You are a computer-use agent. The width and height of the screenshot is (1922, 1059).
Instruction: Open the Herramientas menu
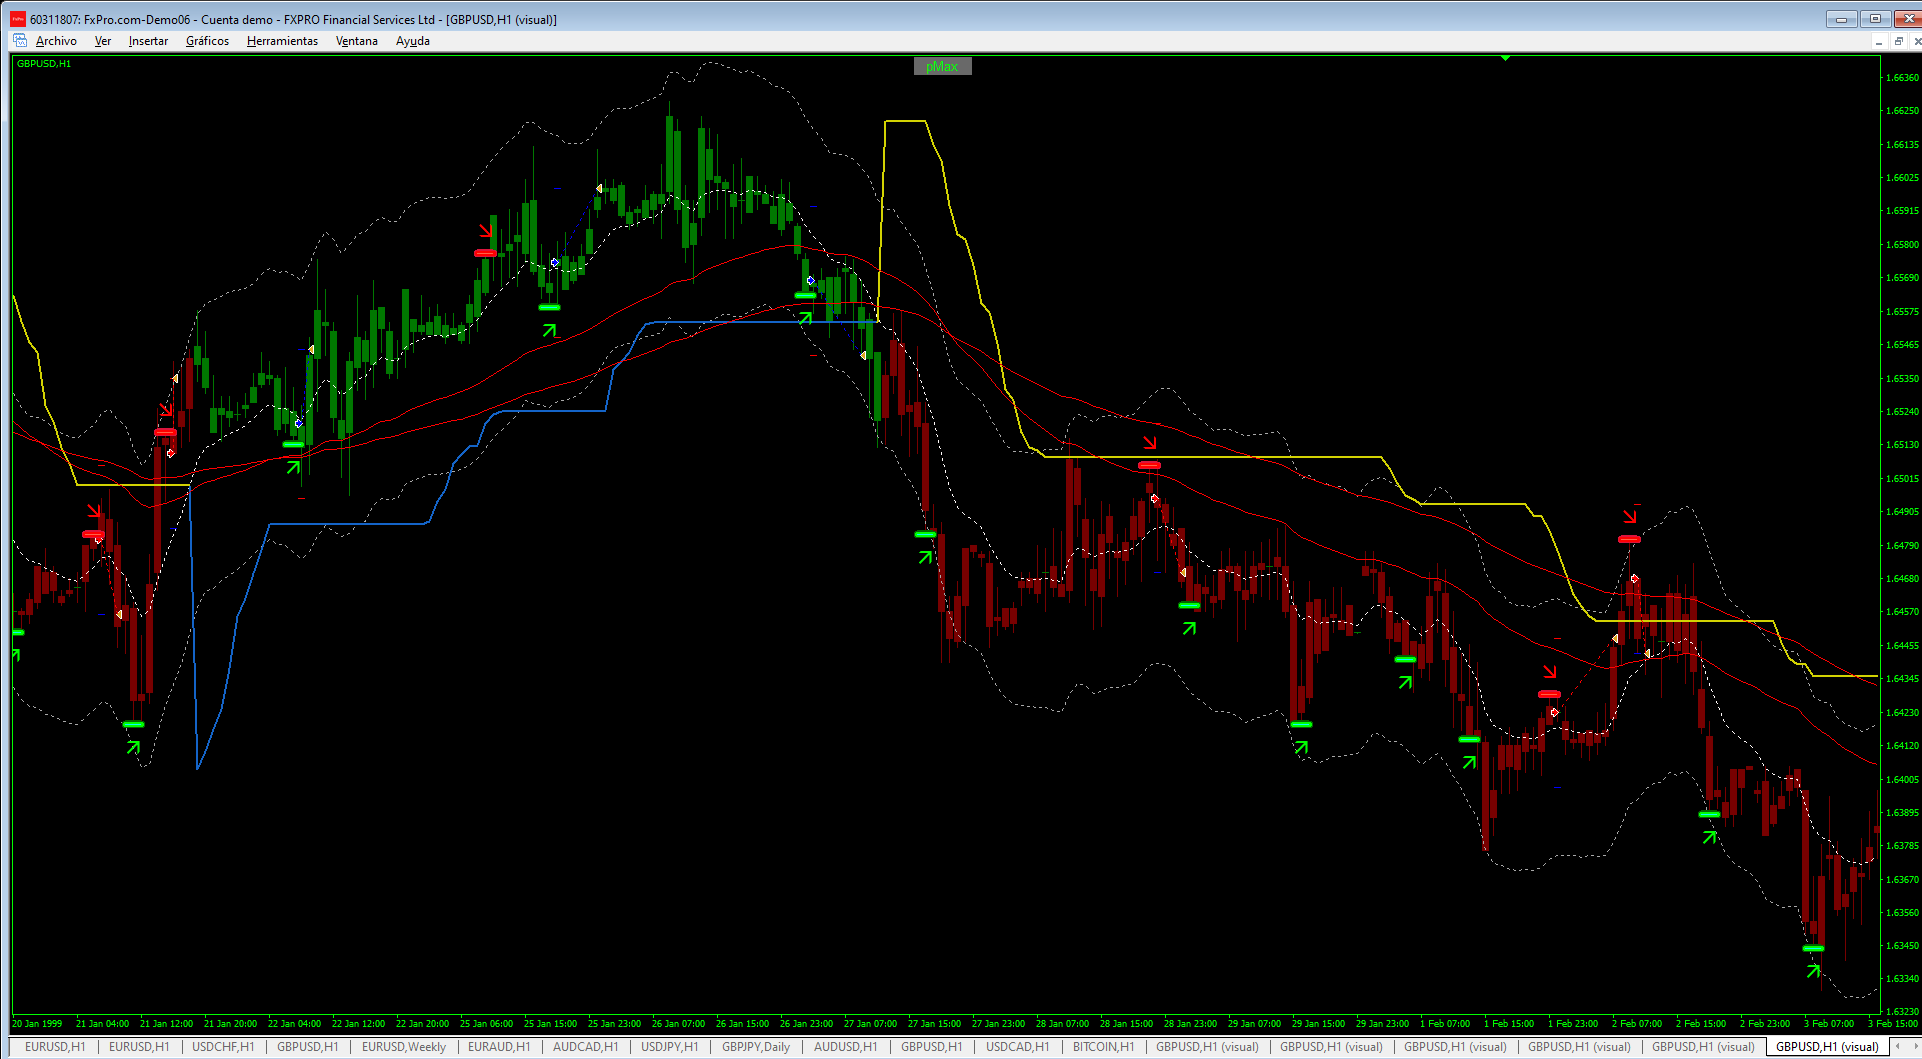[282, 41]
